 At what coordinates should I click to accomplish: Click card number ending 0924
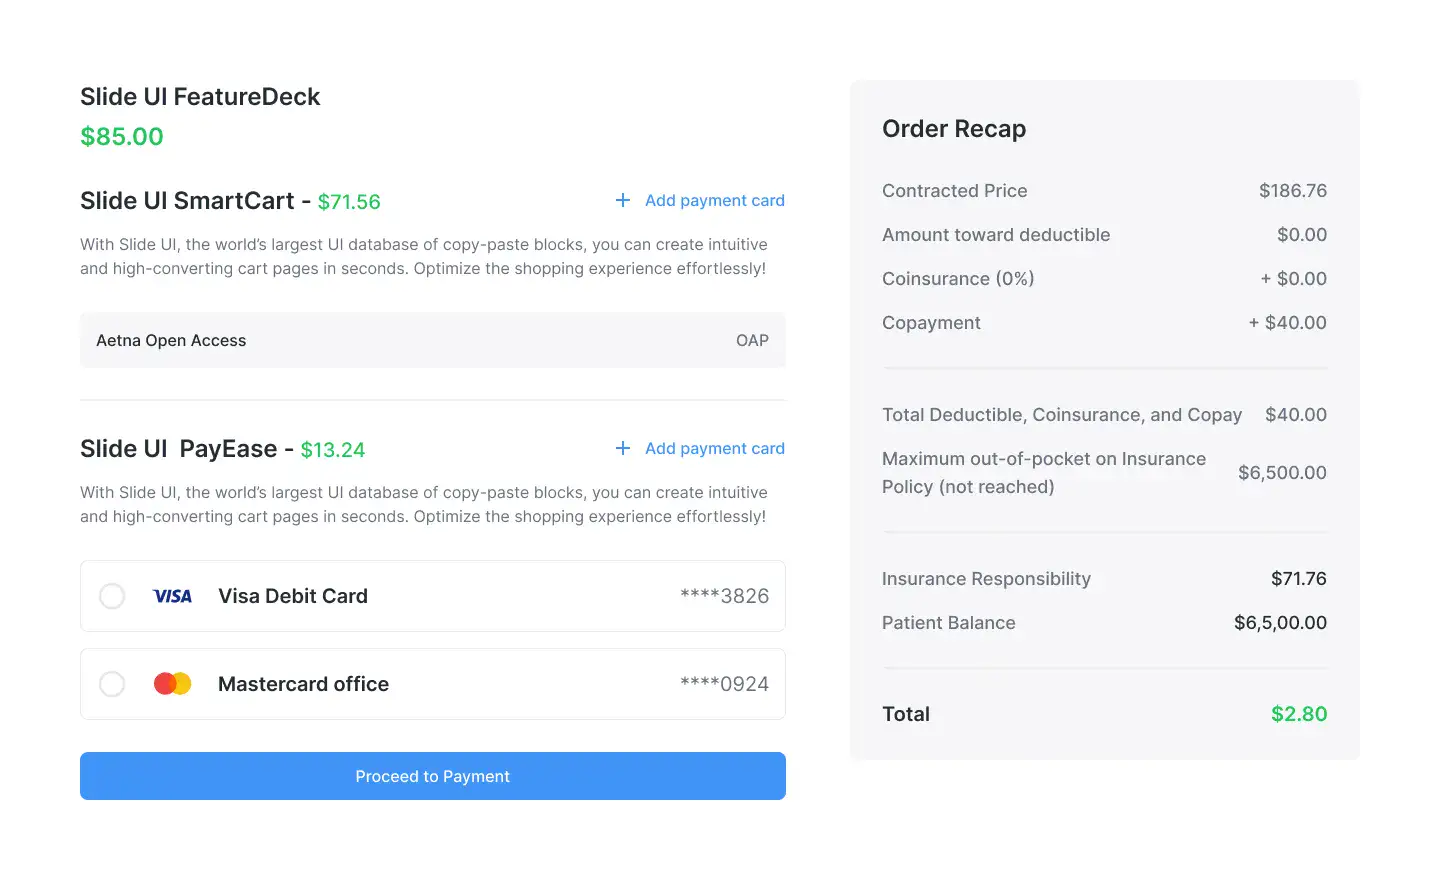tap(724, 684)
